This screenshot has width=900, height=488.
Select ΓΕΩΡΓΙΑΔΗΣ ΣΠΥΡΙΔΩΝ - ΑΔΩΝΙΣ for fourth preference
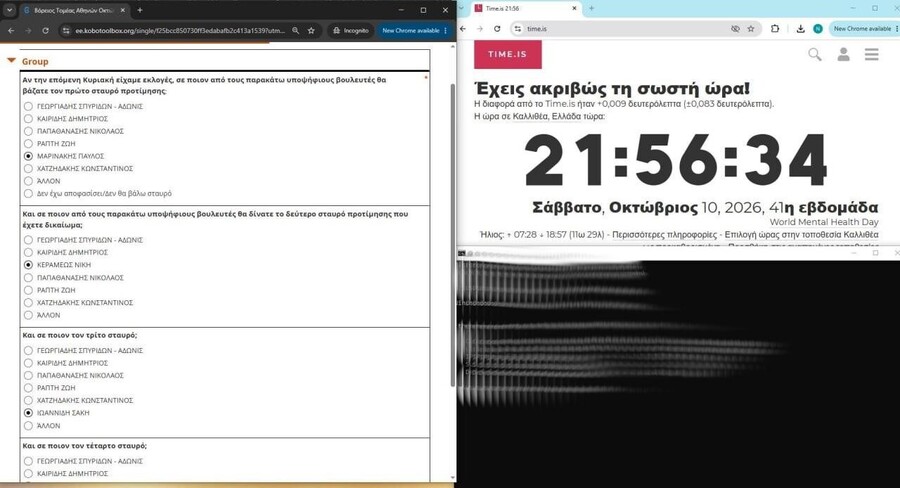coord(28,461)
